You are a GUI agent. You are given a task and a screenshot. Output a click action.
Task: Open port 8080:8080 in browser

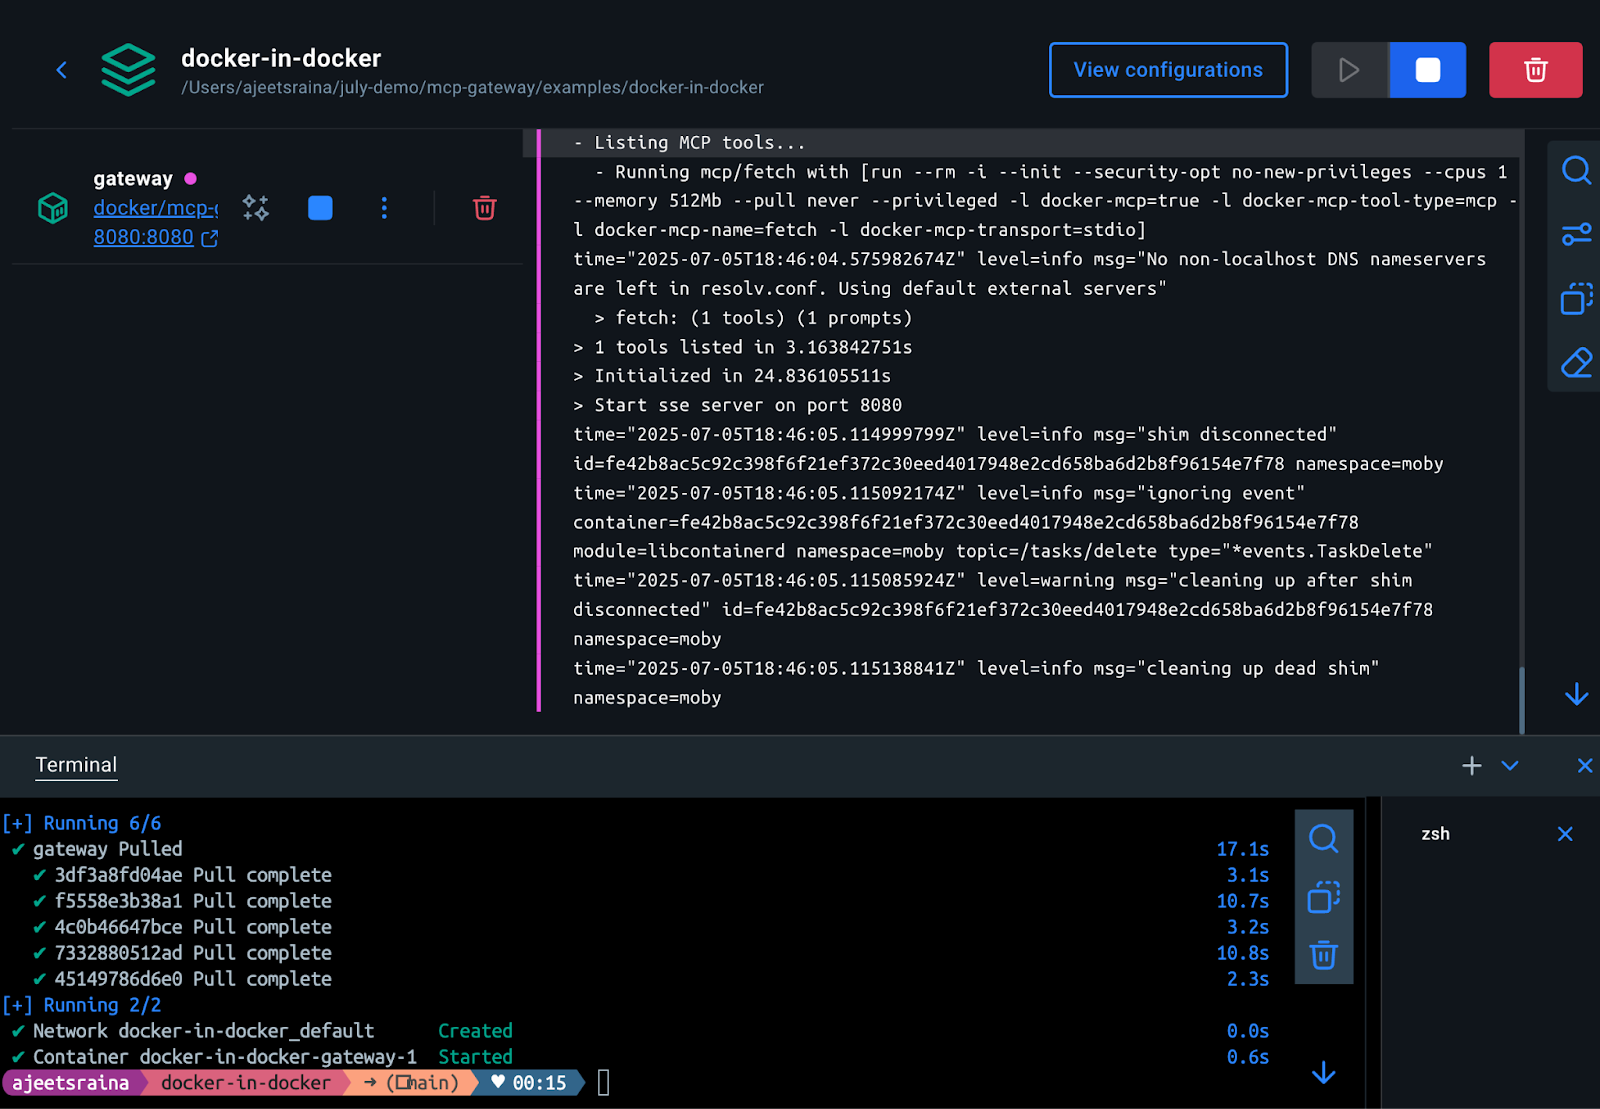coord(155,238)
